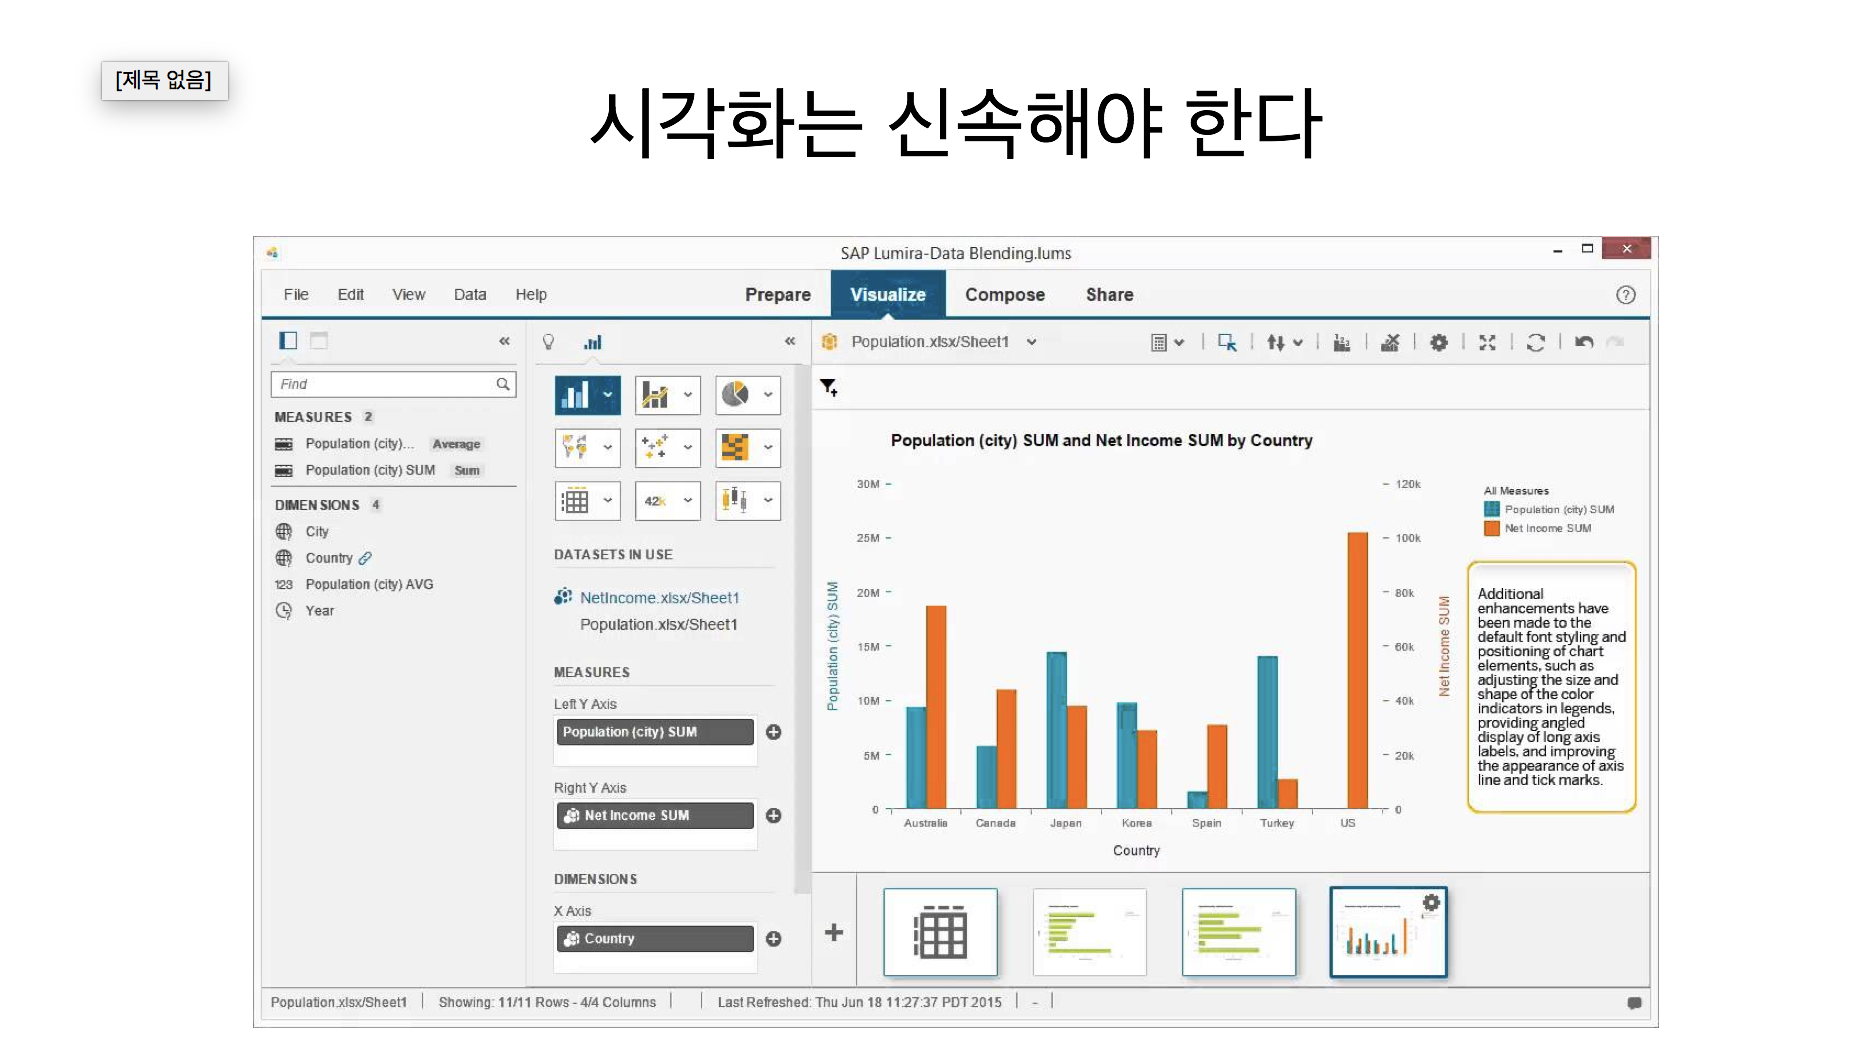Click the clear chart icon
Image resolution: width=1856 pixels, height=1054 pixels.
(x=1390, y=342)
